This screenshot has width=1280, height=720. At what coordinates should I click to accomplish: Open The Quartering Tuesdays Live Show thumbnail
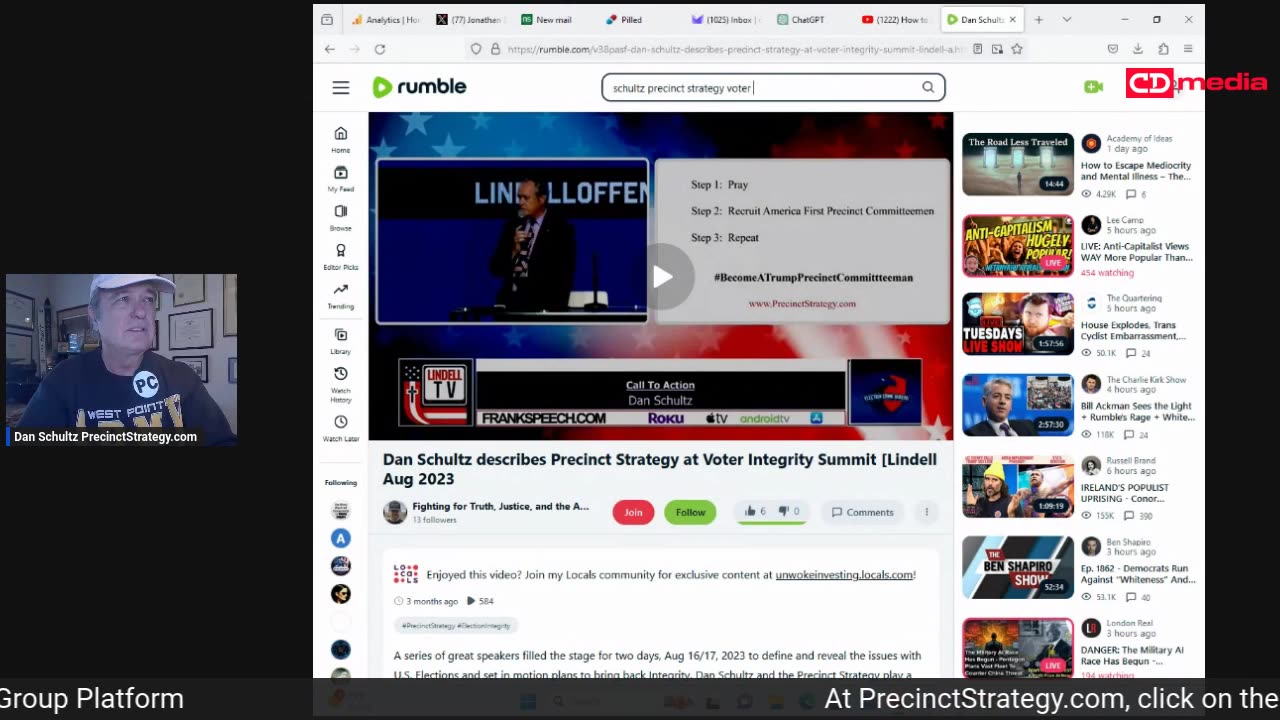(1018, 324)
